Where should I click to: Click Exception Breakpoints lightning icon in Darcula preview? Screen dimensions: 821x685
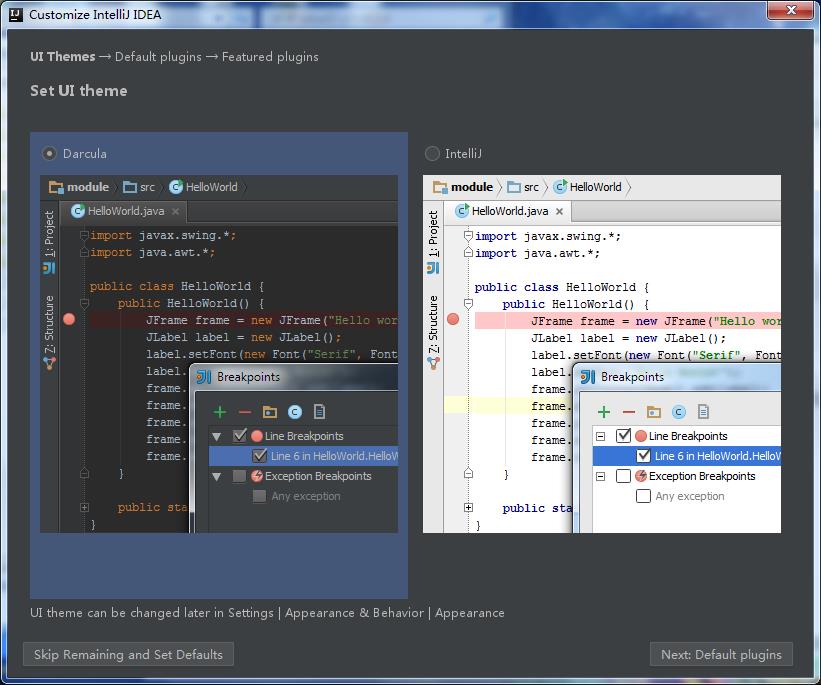(x=257, y=476)
